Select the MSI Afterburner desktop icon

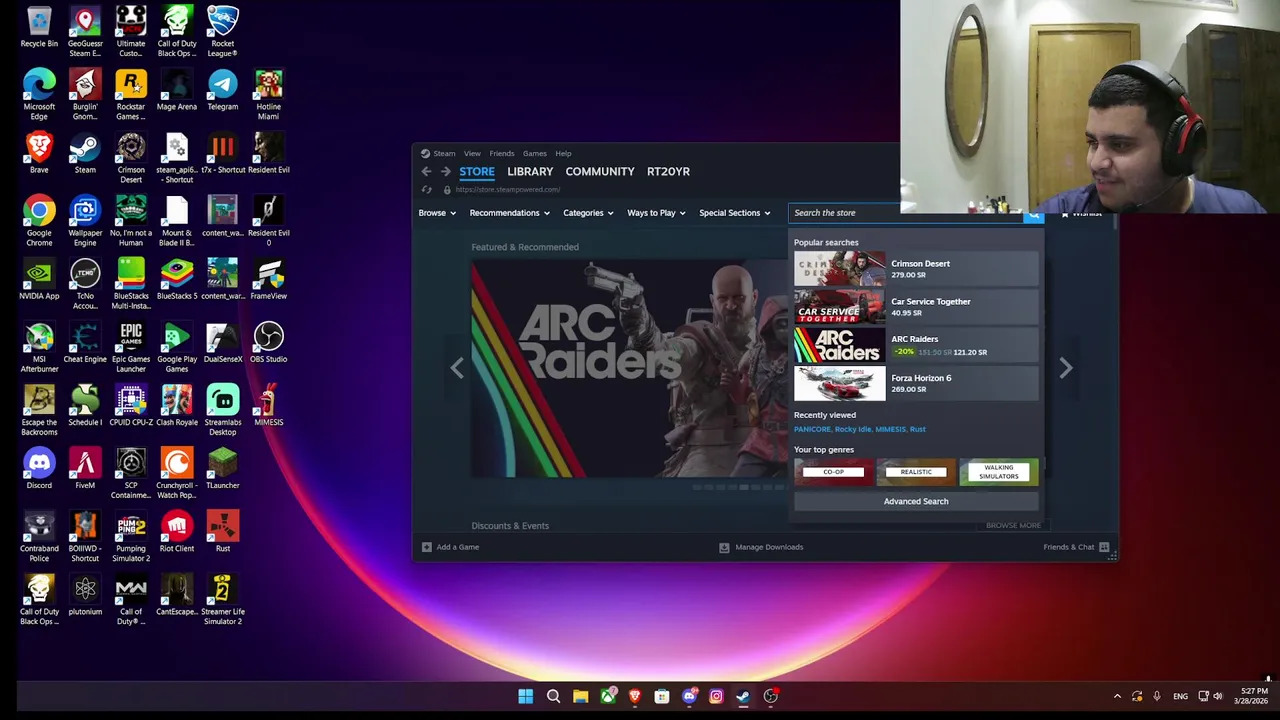pyautogui.click(x=39, y=346)
